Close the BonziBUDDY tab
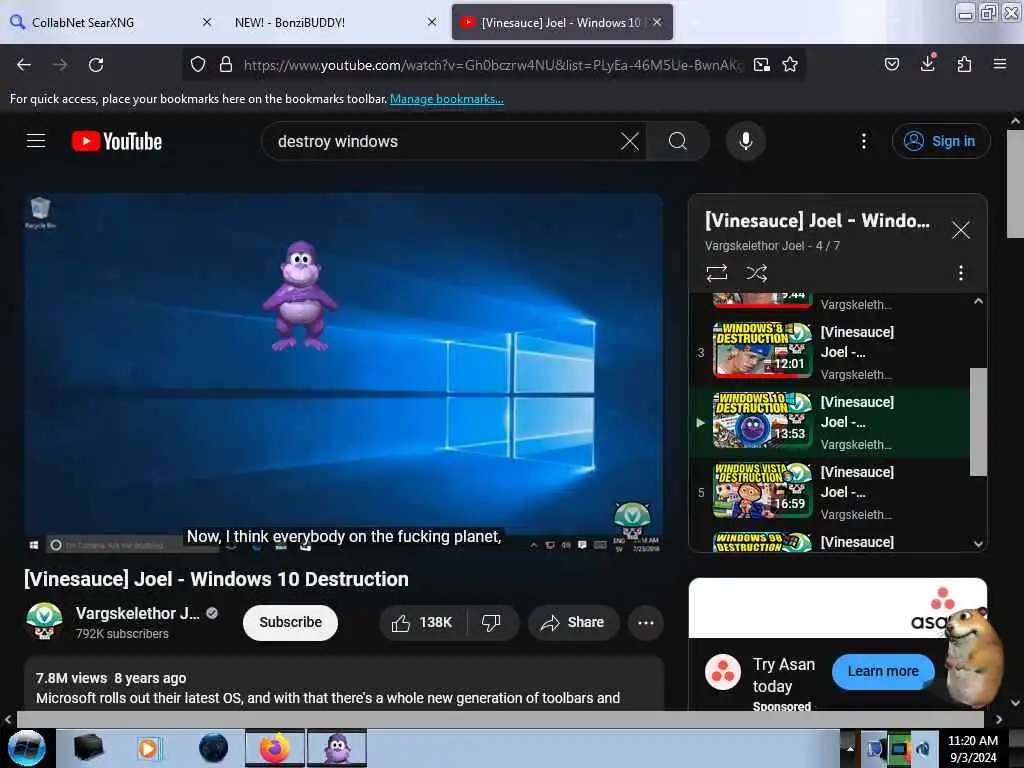Image resolution: width=1024 pixels, height=768 pixels. (x=432, y=22)
